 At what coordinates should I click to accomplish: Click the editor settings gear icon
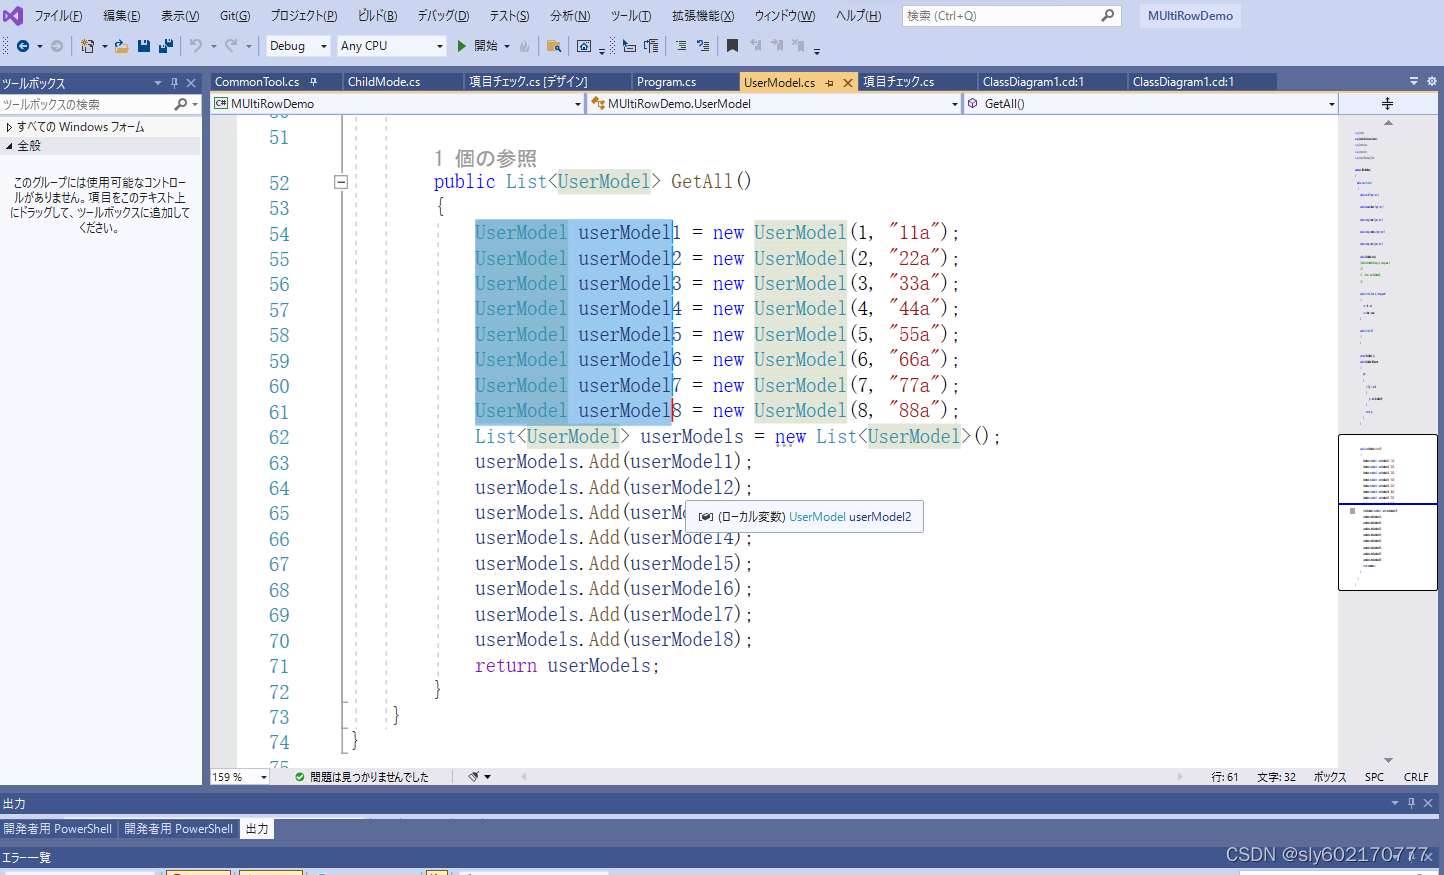tap(1431, 82)
